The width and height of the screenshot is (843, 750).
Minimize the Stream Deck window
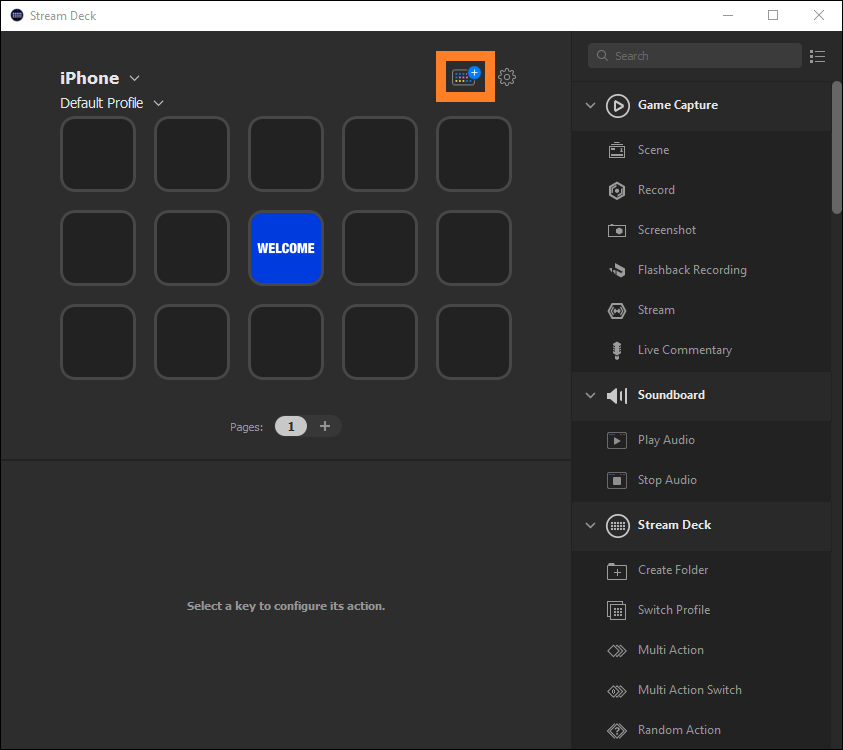727,15
